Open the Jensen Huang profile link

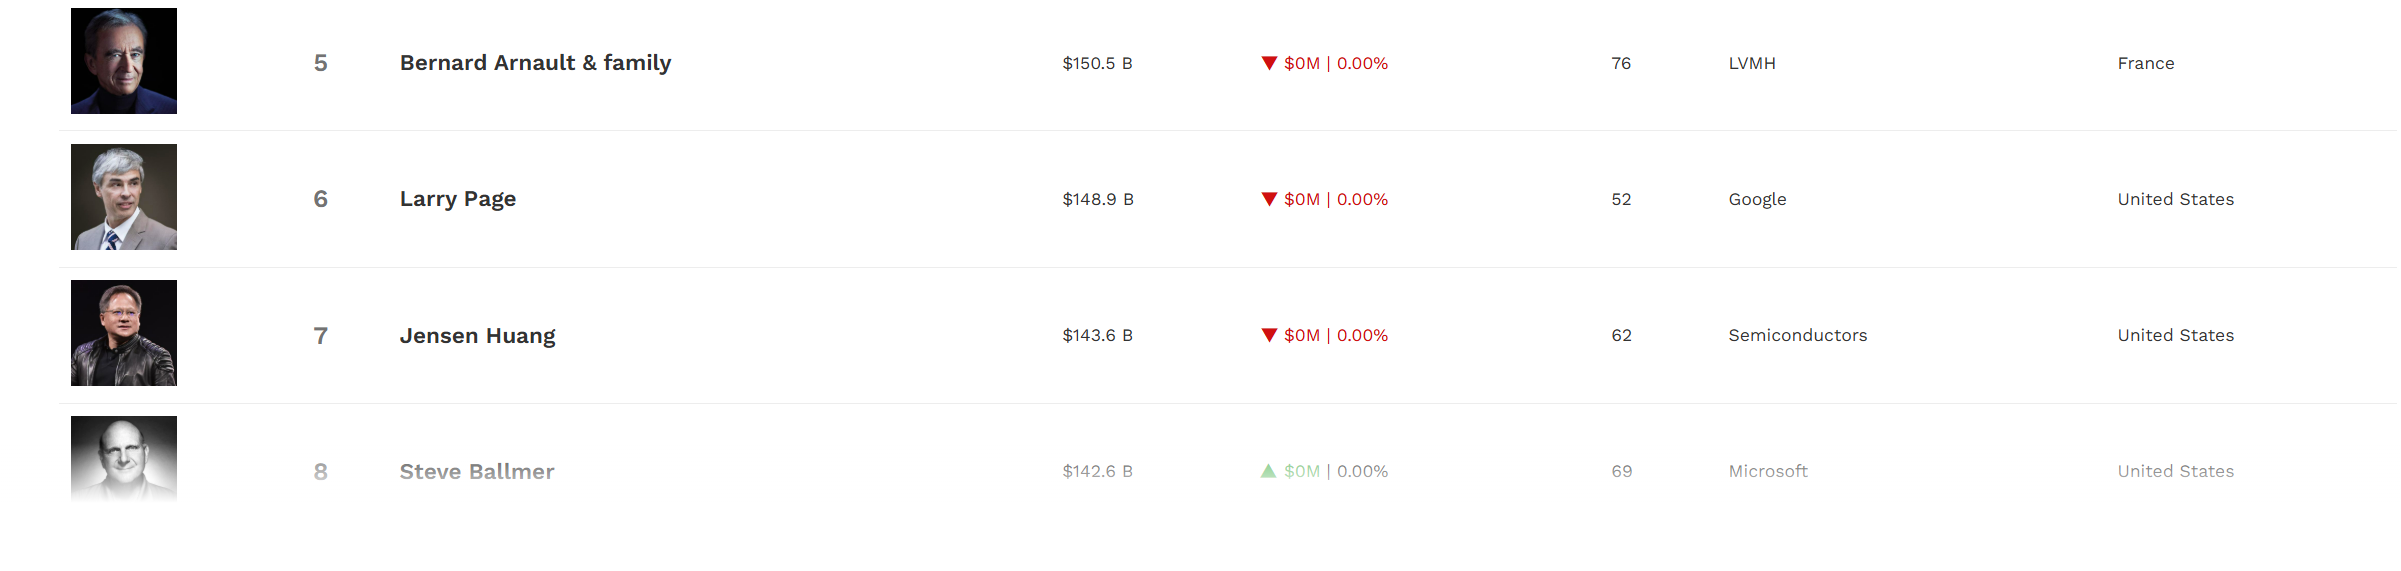coord(477,336)
